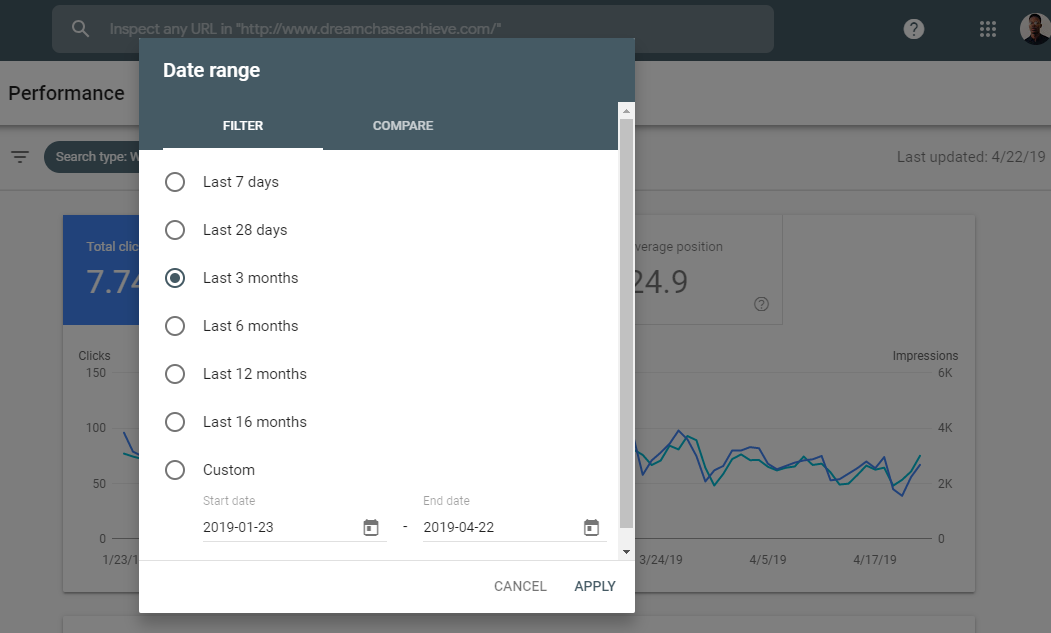Click the help question mark icon

914,28
